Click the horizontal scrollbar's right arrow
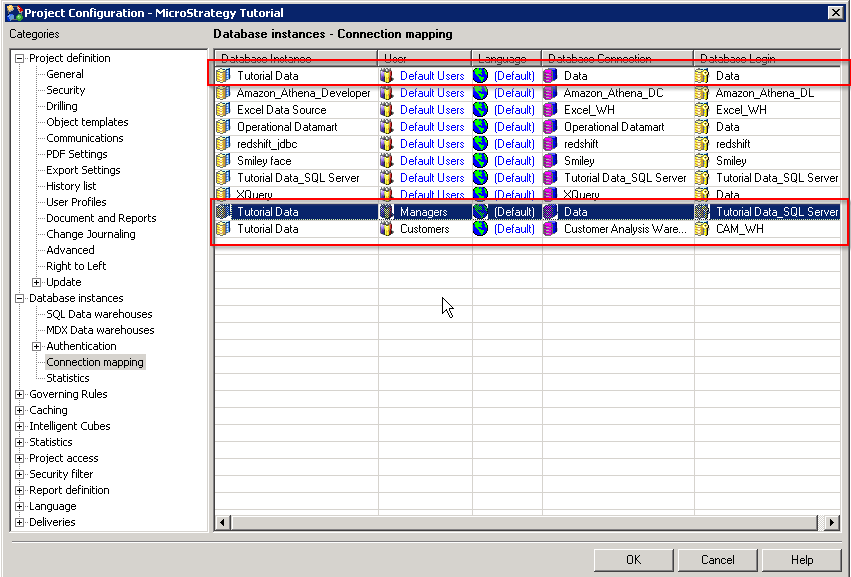Viewport: 851px width, 577px height. coord(832,522)
